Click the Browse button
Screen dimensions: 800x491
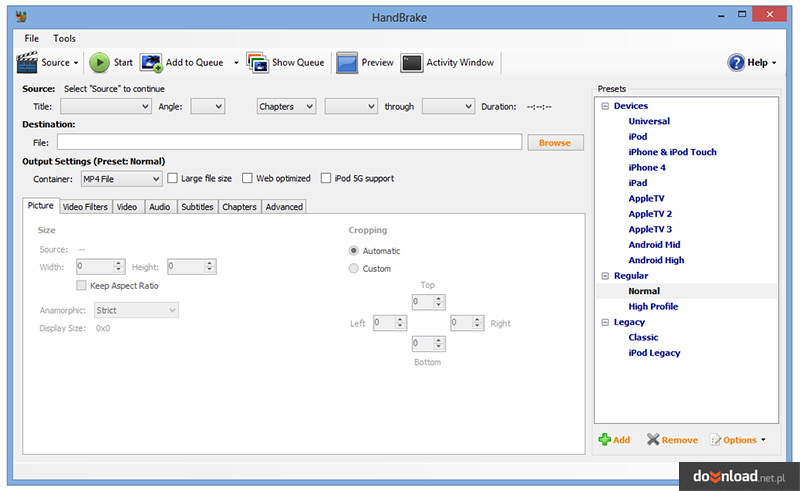pos(555,143)
